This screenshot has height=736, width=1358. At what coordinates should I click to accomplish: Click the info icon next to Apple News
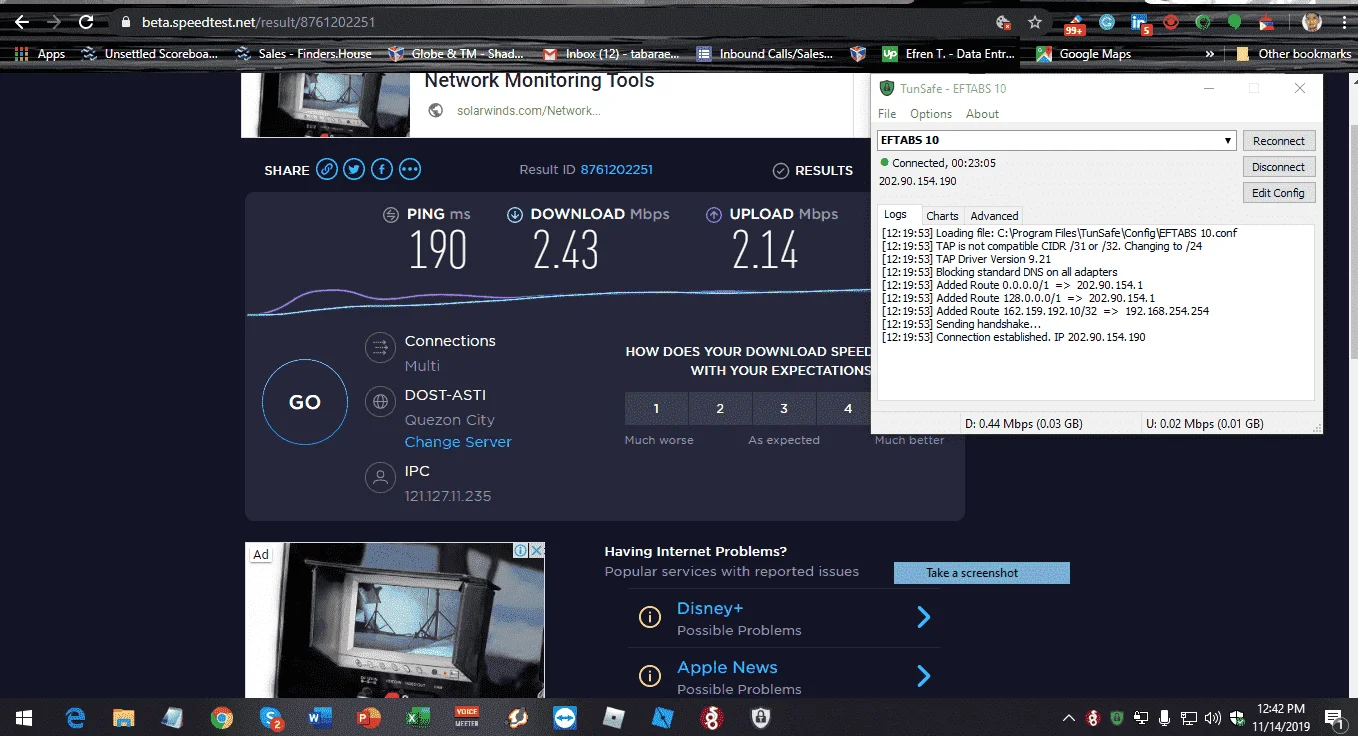[650, 676]
